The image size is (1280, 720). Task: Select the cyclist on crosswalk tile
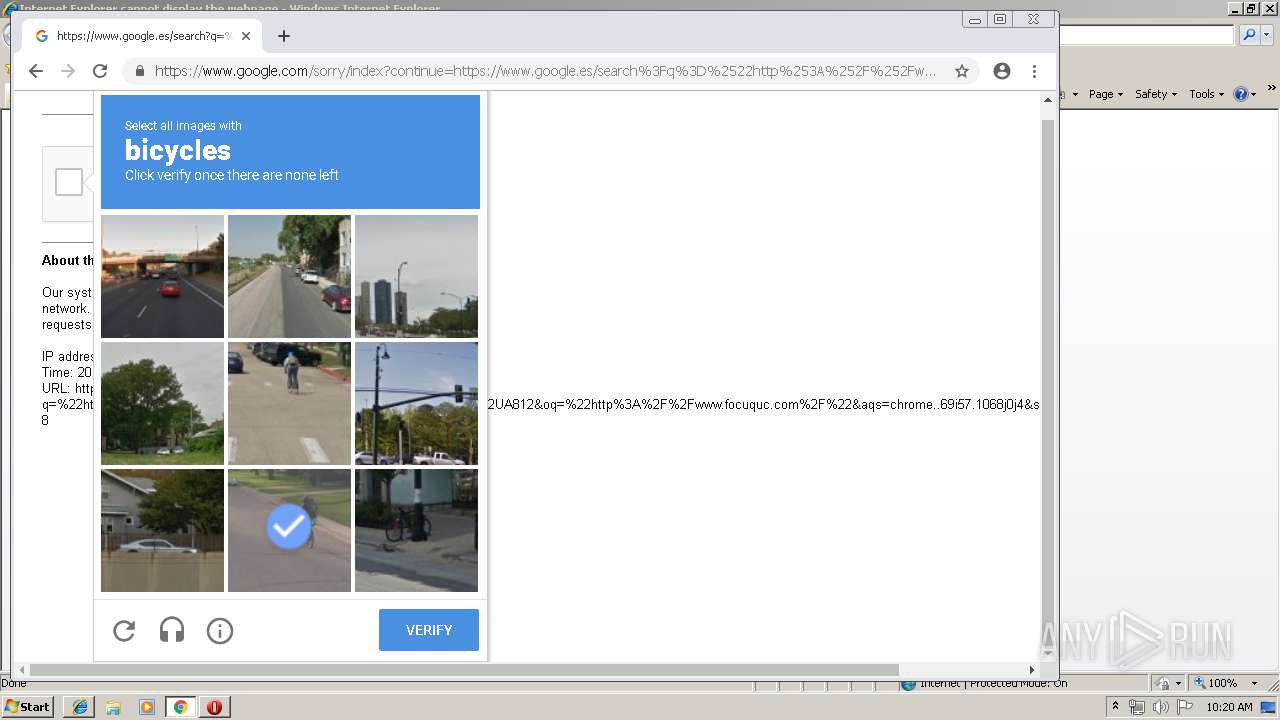point(289,403)
